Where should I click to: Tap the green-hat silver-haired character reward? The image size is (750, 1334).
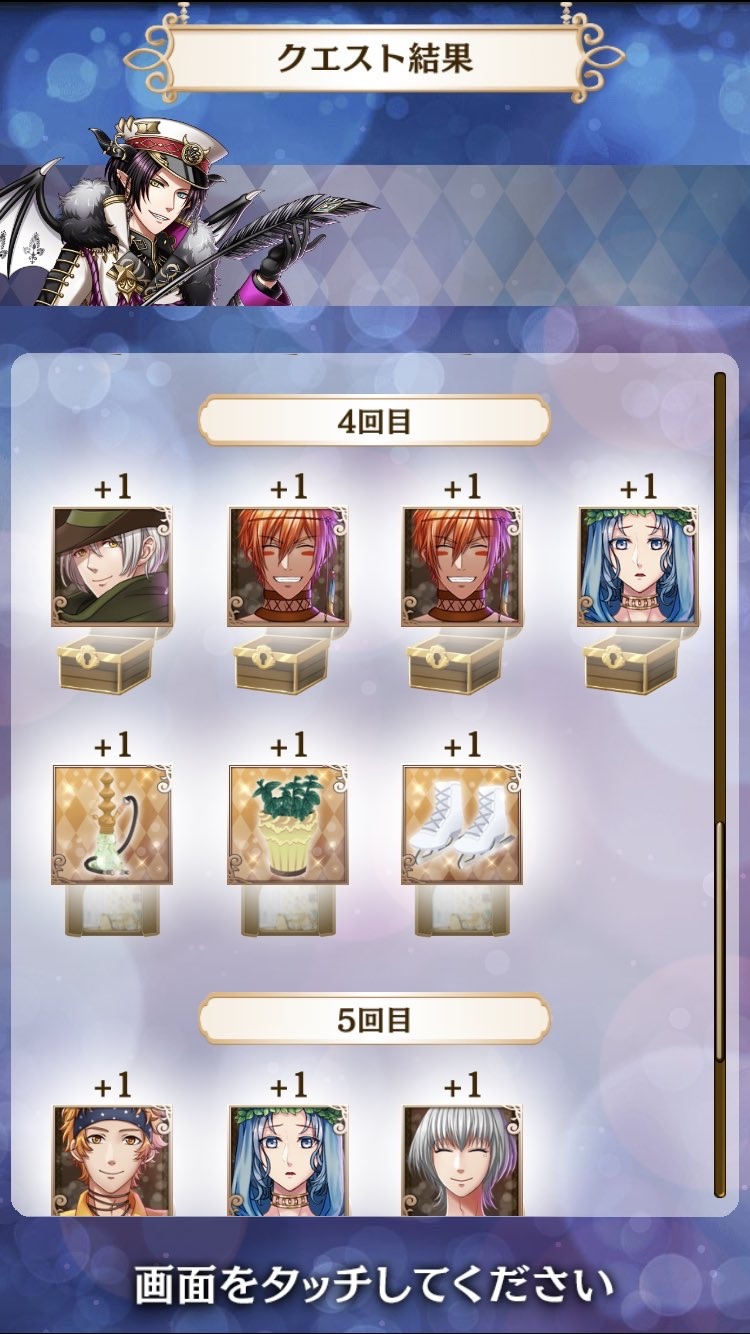point(112,567)
